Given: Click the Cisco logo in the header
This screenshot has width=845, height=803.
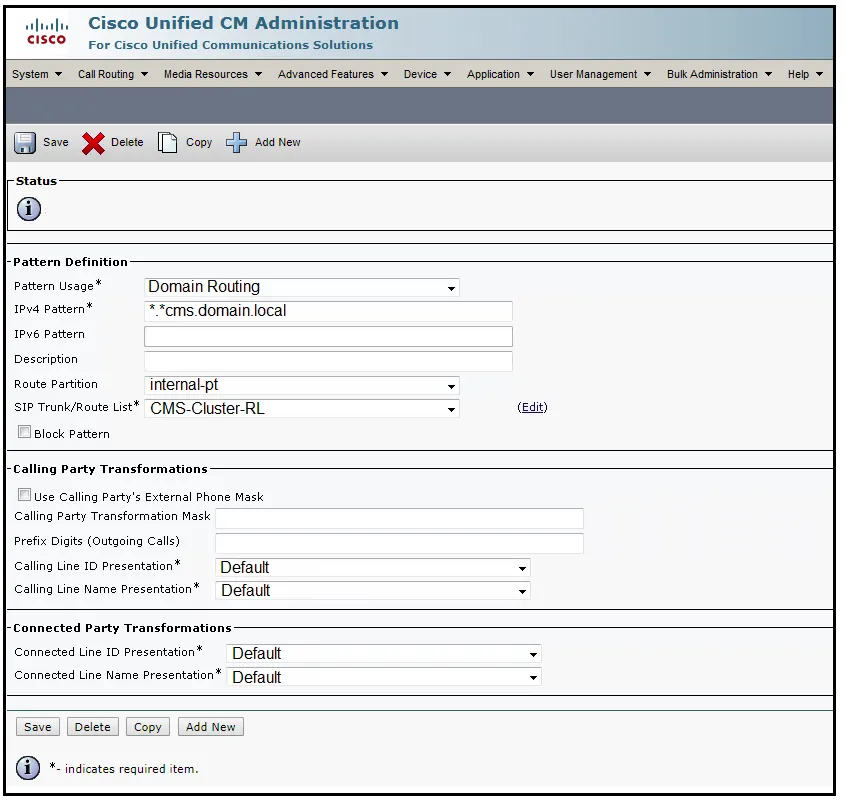Looking at the screenshot, I should [47, 32].
